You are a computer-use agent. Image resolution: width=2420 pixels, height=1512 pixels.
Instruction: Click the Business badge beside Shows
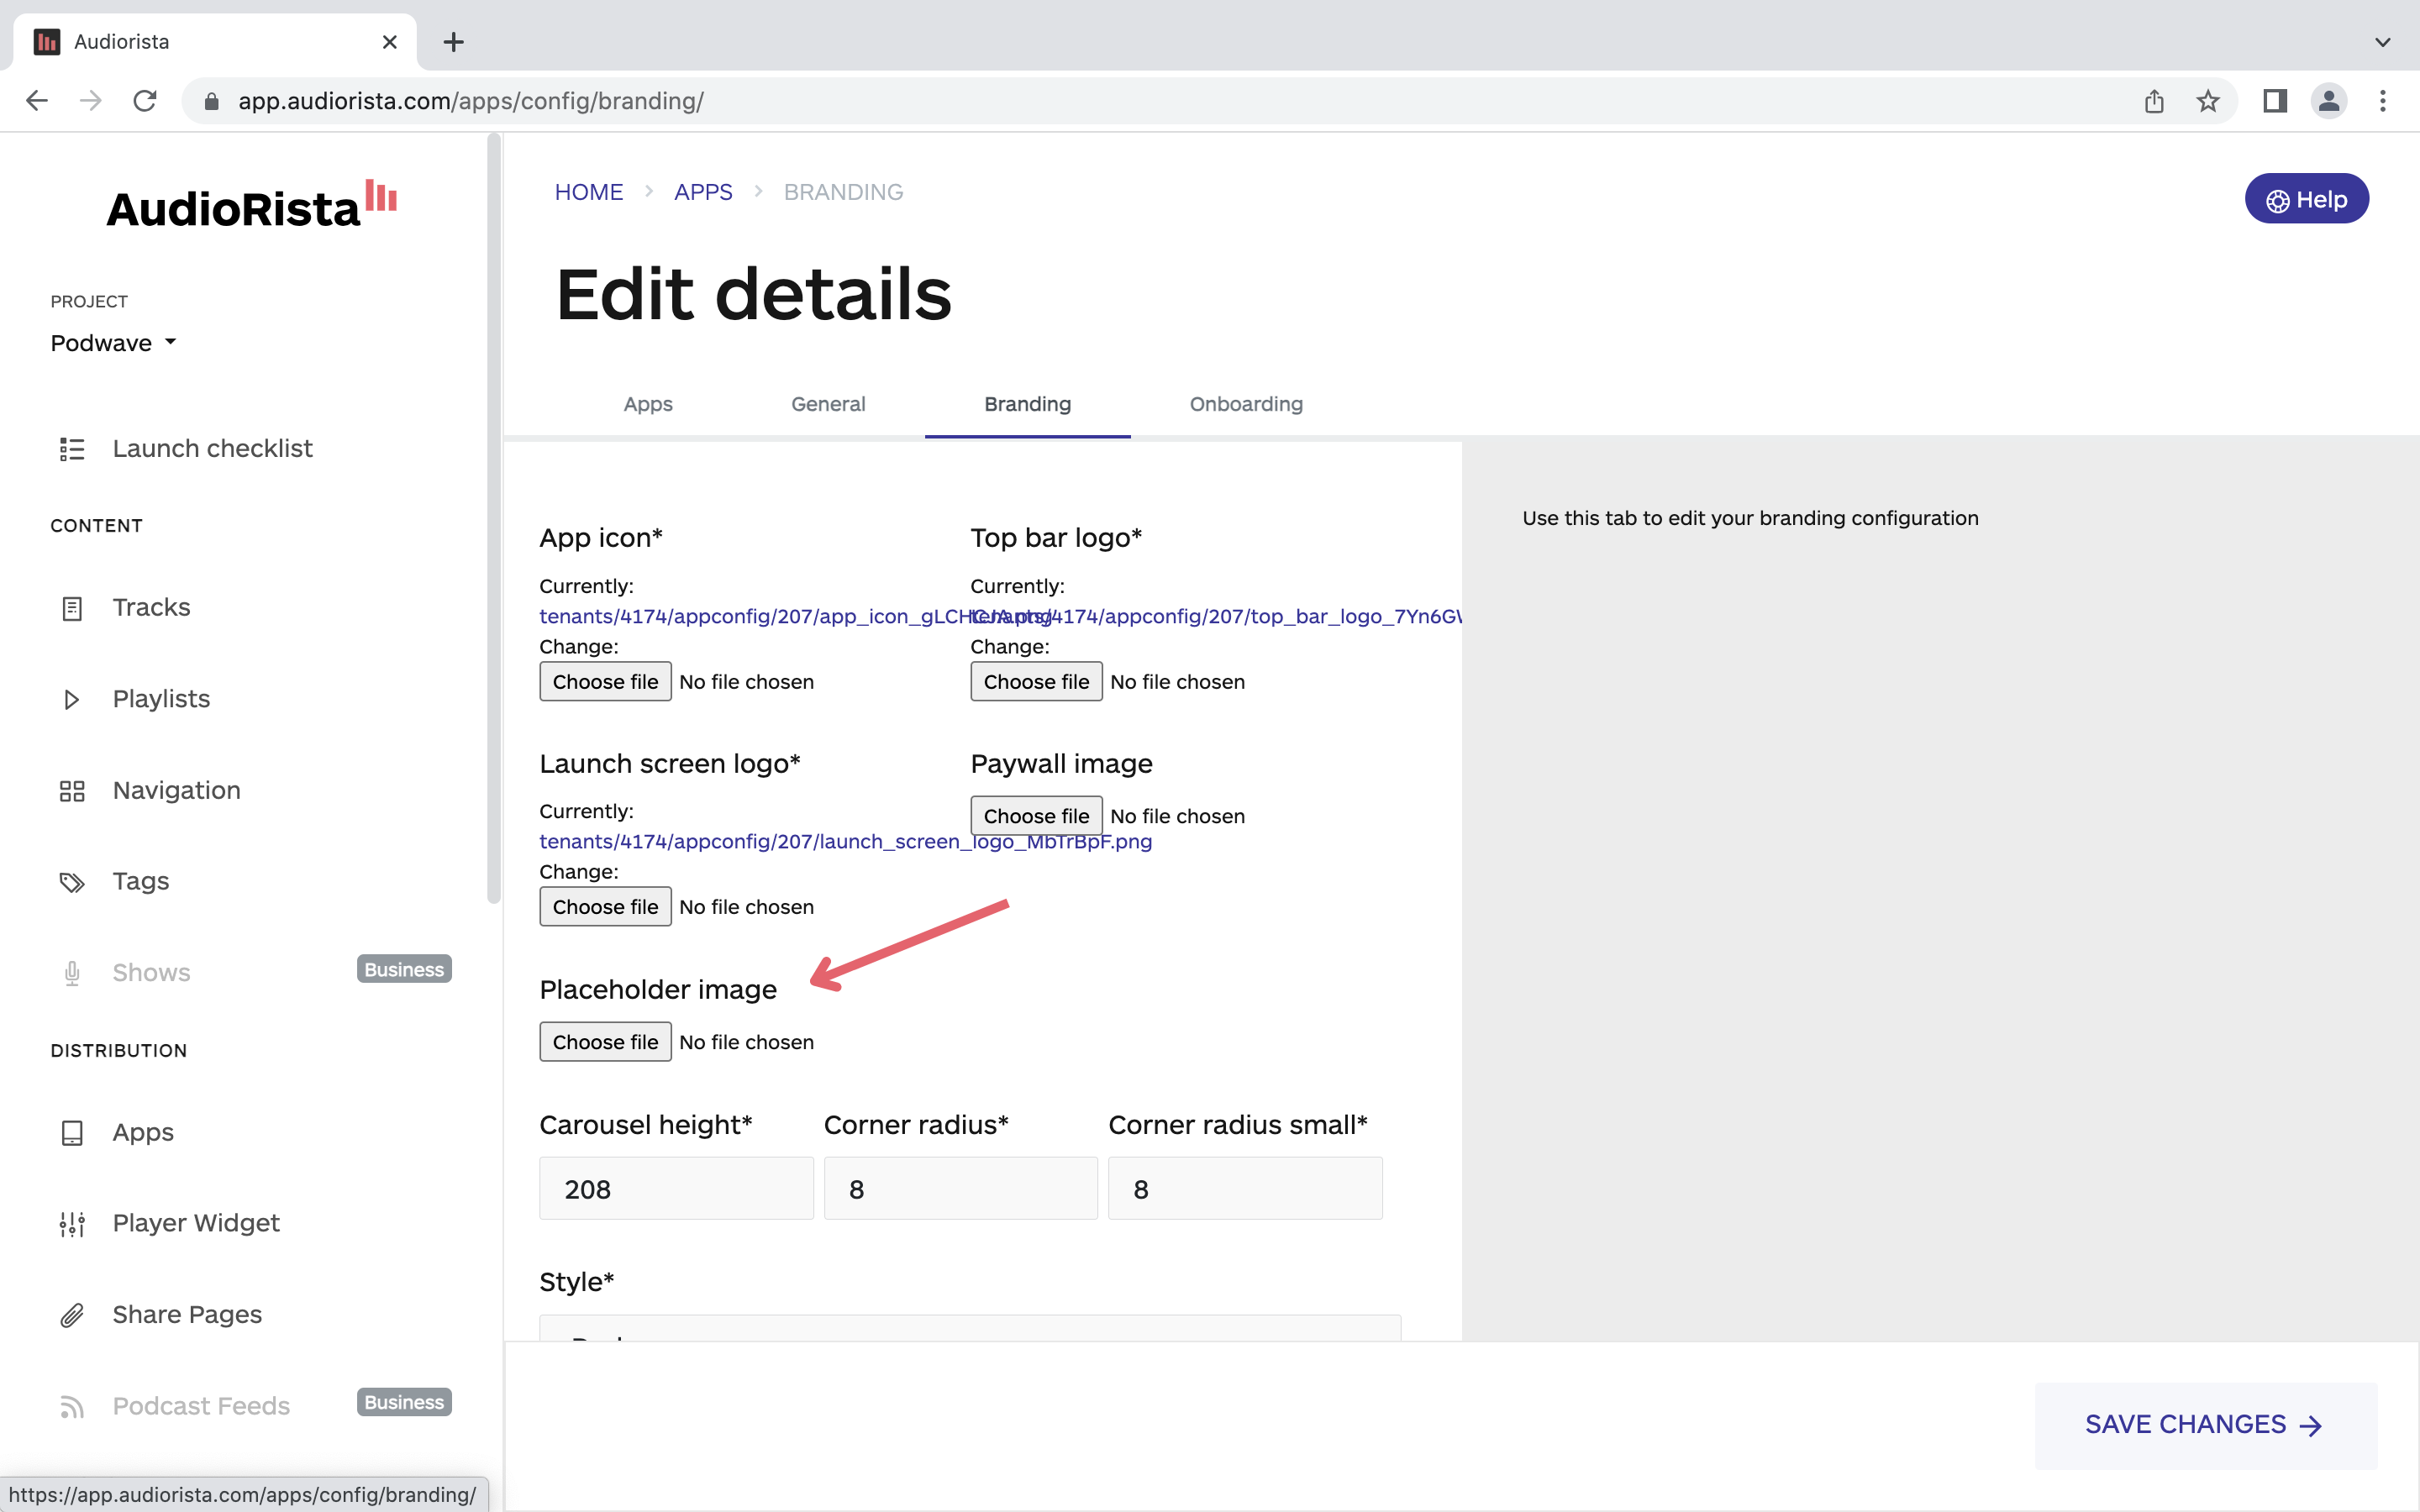point(404,969)
